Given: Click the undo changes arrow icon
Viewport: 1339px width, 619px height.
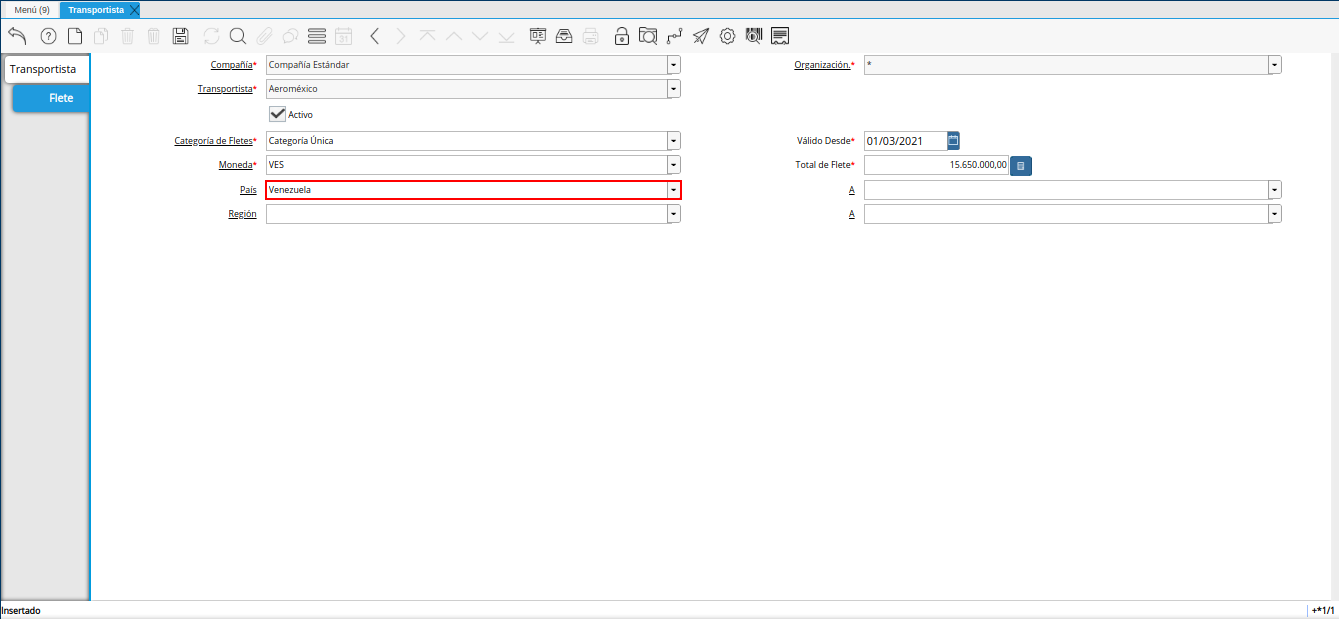Looking at the screenshot, I should point(17,36).
